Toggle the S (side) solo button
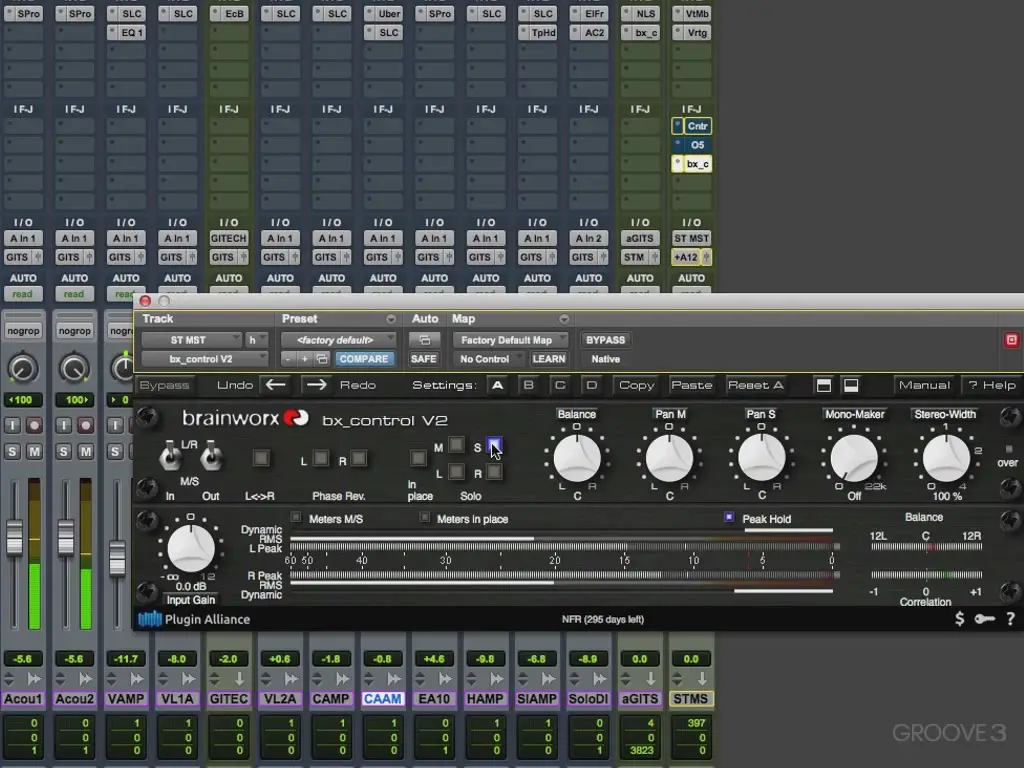 494,446
